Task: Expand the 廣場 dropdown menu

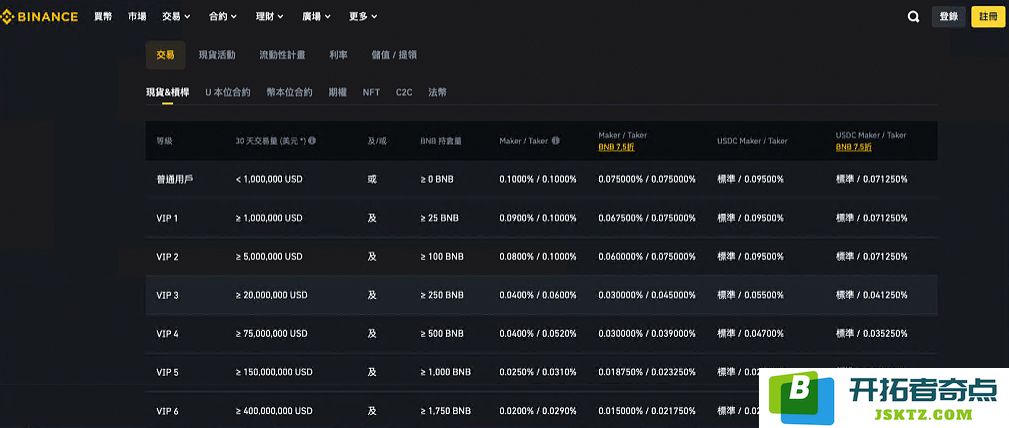Action: pyautogui.click(x=316, y=17)
